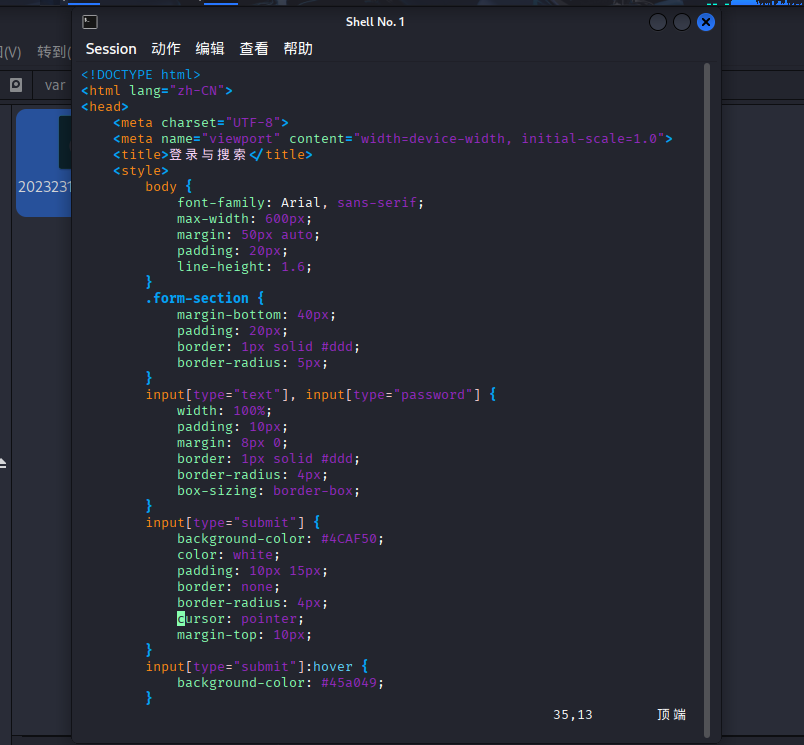Maximize the Shell No. 1 window
The image size is (804, 745).
(x=681, y=22)
